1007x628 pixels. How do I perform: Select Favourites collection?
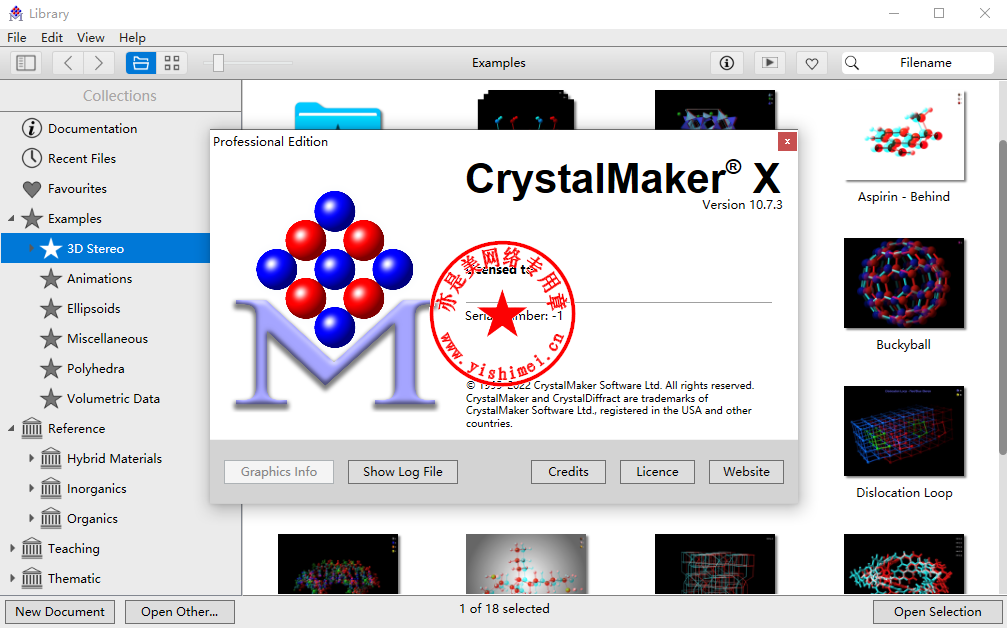pos(77,189)
